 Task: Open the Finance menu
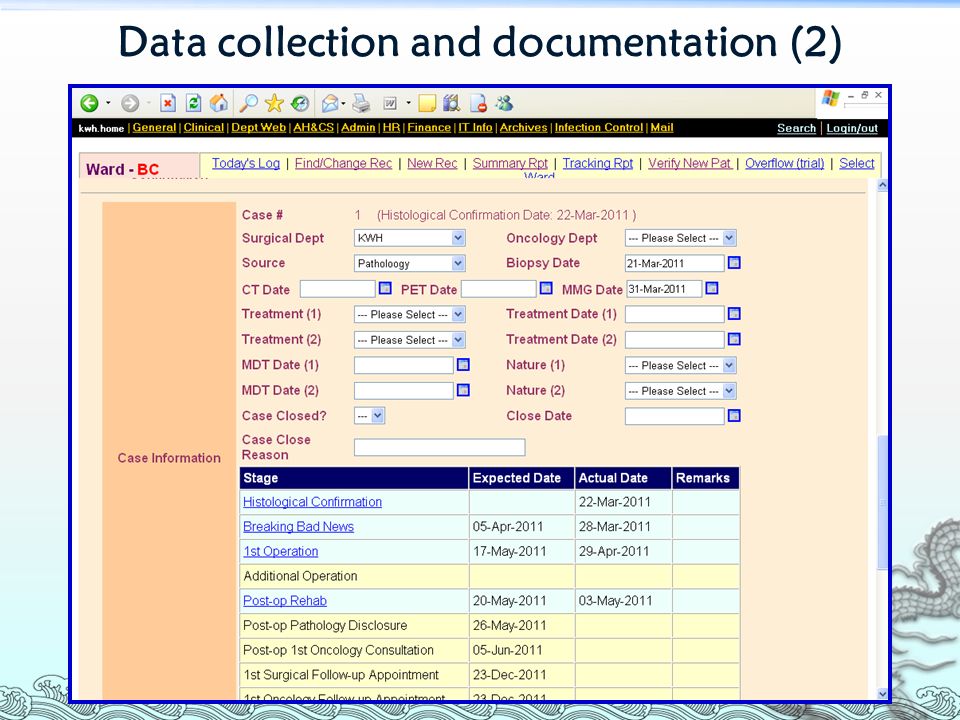pyautogui.click(x=429, y=127)
